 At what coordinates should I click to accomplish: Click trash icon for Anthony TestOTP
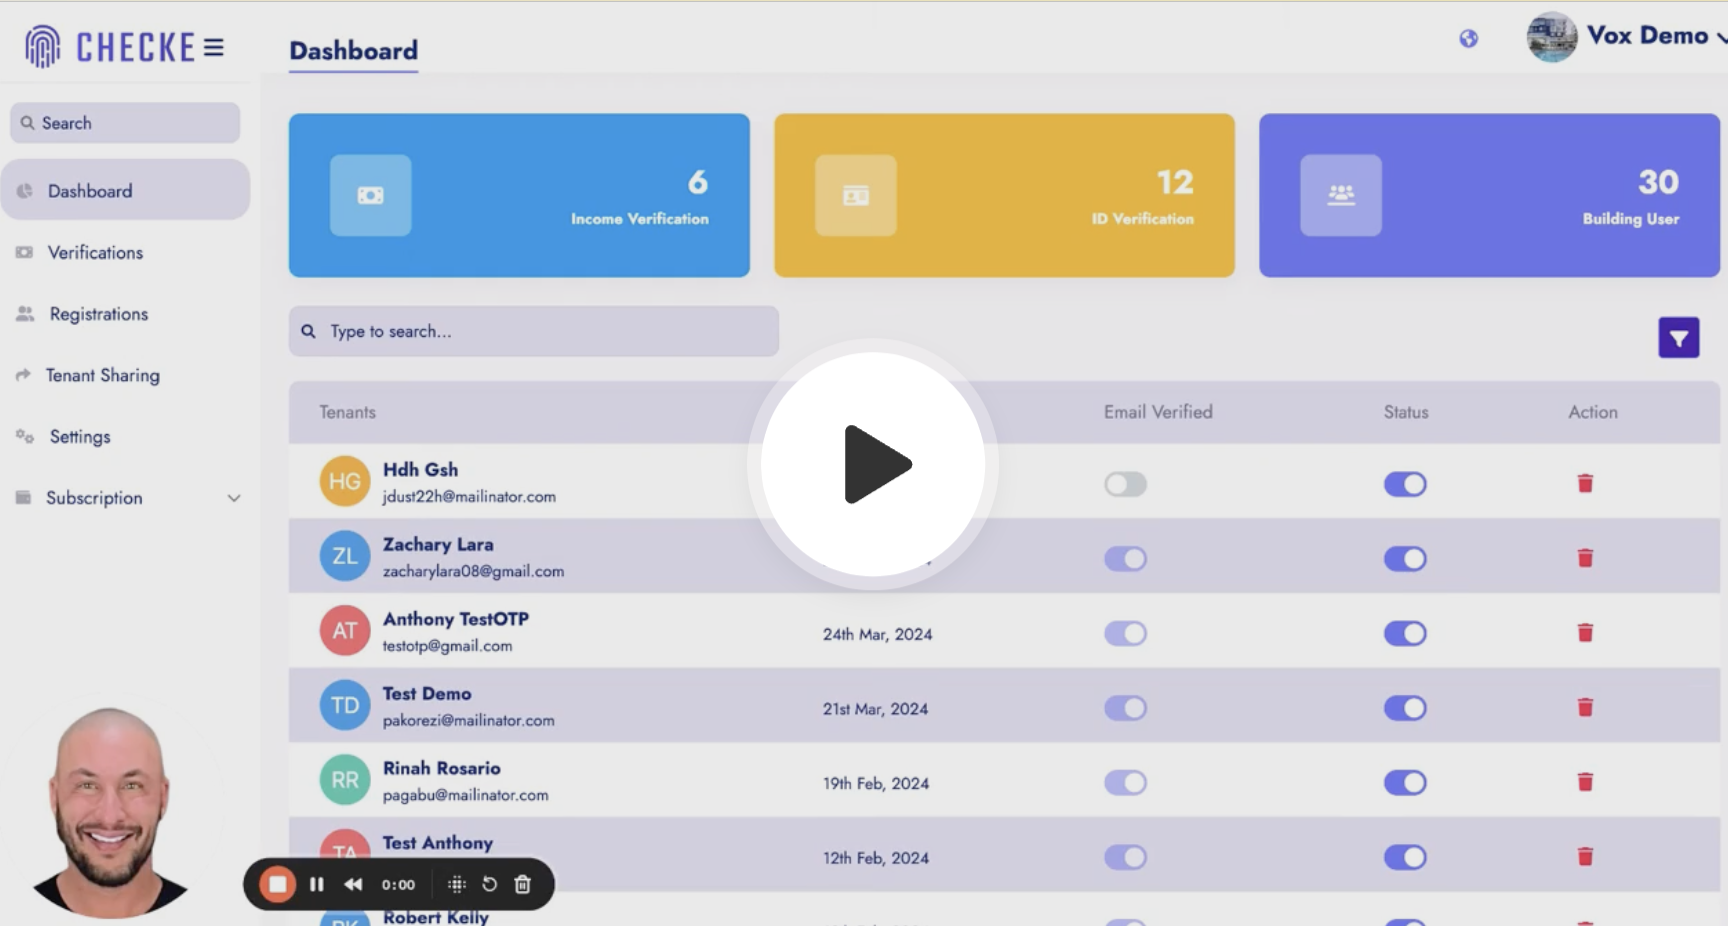1585,633
